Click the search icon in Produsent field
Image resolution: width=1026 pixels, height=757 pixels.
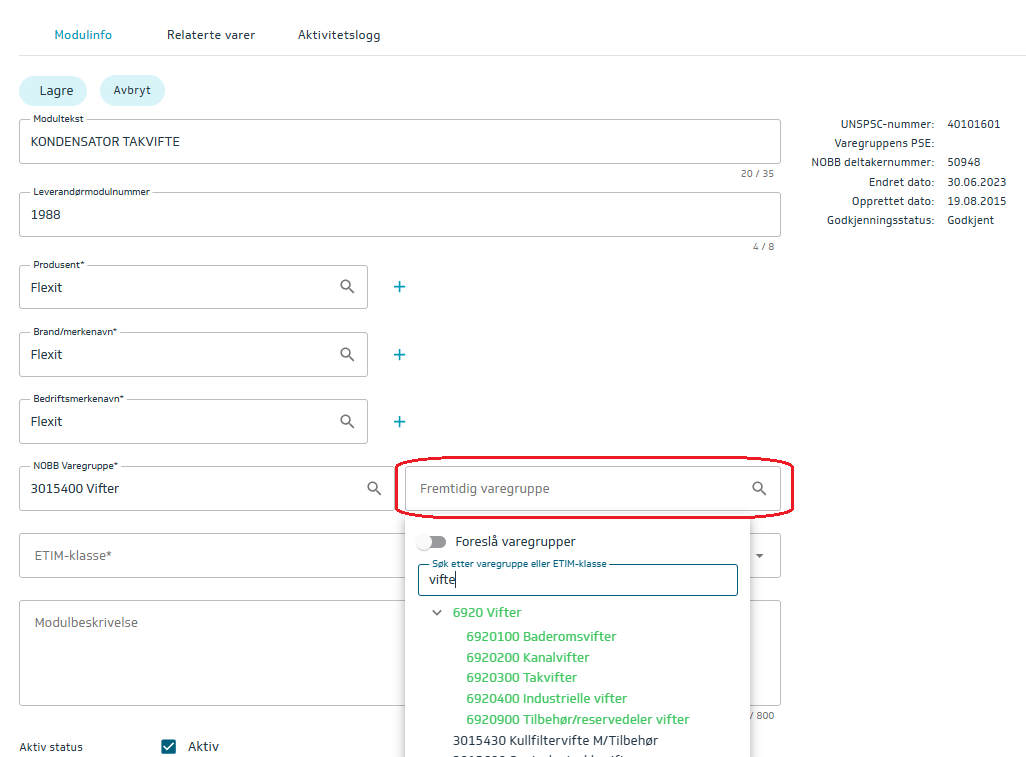[x=347, y=287]
